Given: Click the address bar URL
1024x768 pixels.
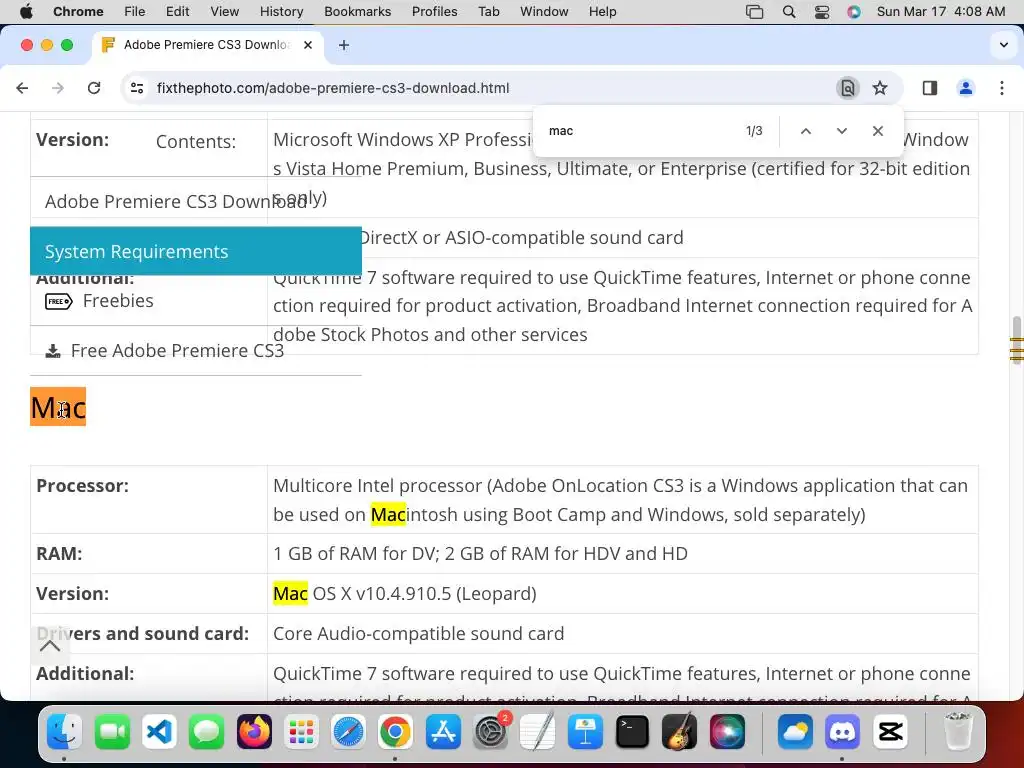Looking at the screenshot, I should coord(333,88).
